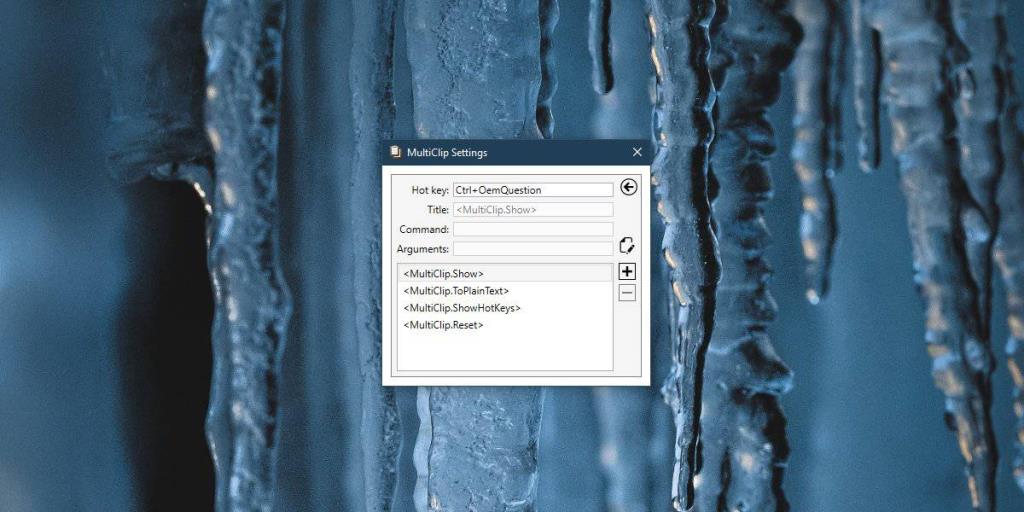Click the edit clipboard icon beside Arguments
1024x512 pixels.
tap(628, 246)
